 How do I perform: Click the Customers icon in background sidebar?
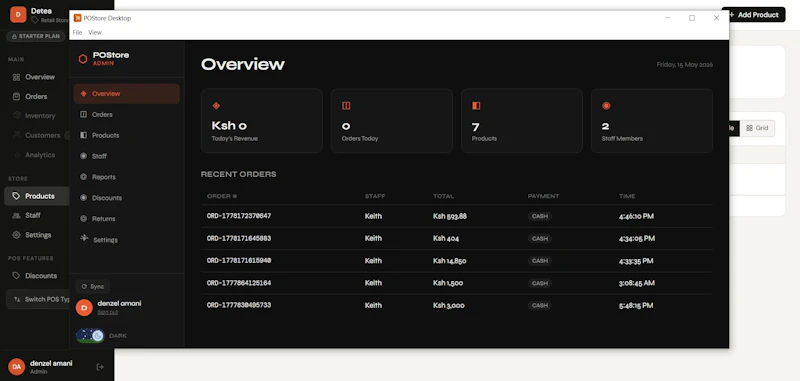point(16,135)
